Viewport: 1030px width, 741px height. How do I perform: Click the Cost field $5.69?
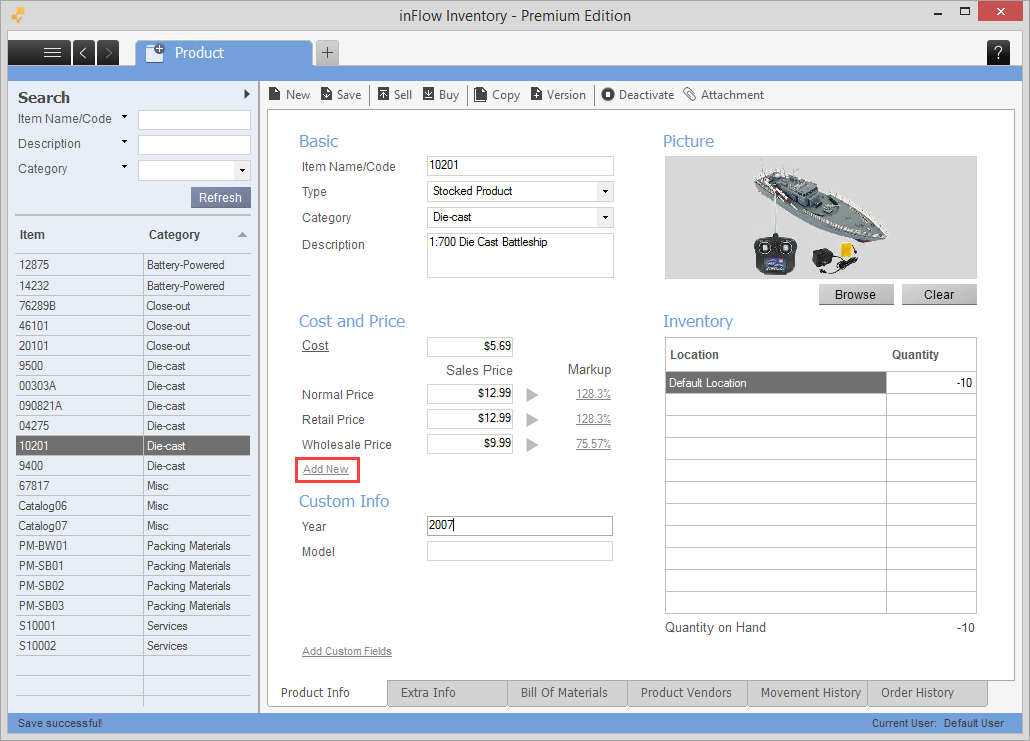tap(470, 346)
